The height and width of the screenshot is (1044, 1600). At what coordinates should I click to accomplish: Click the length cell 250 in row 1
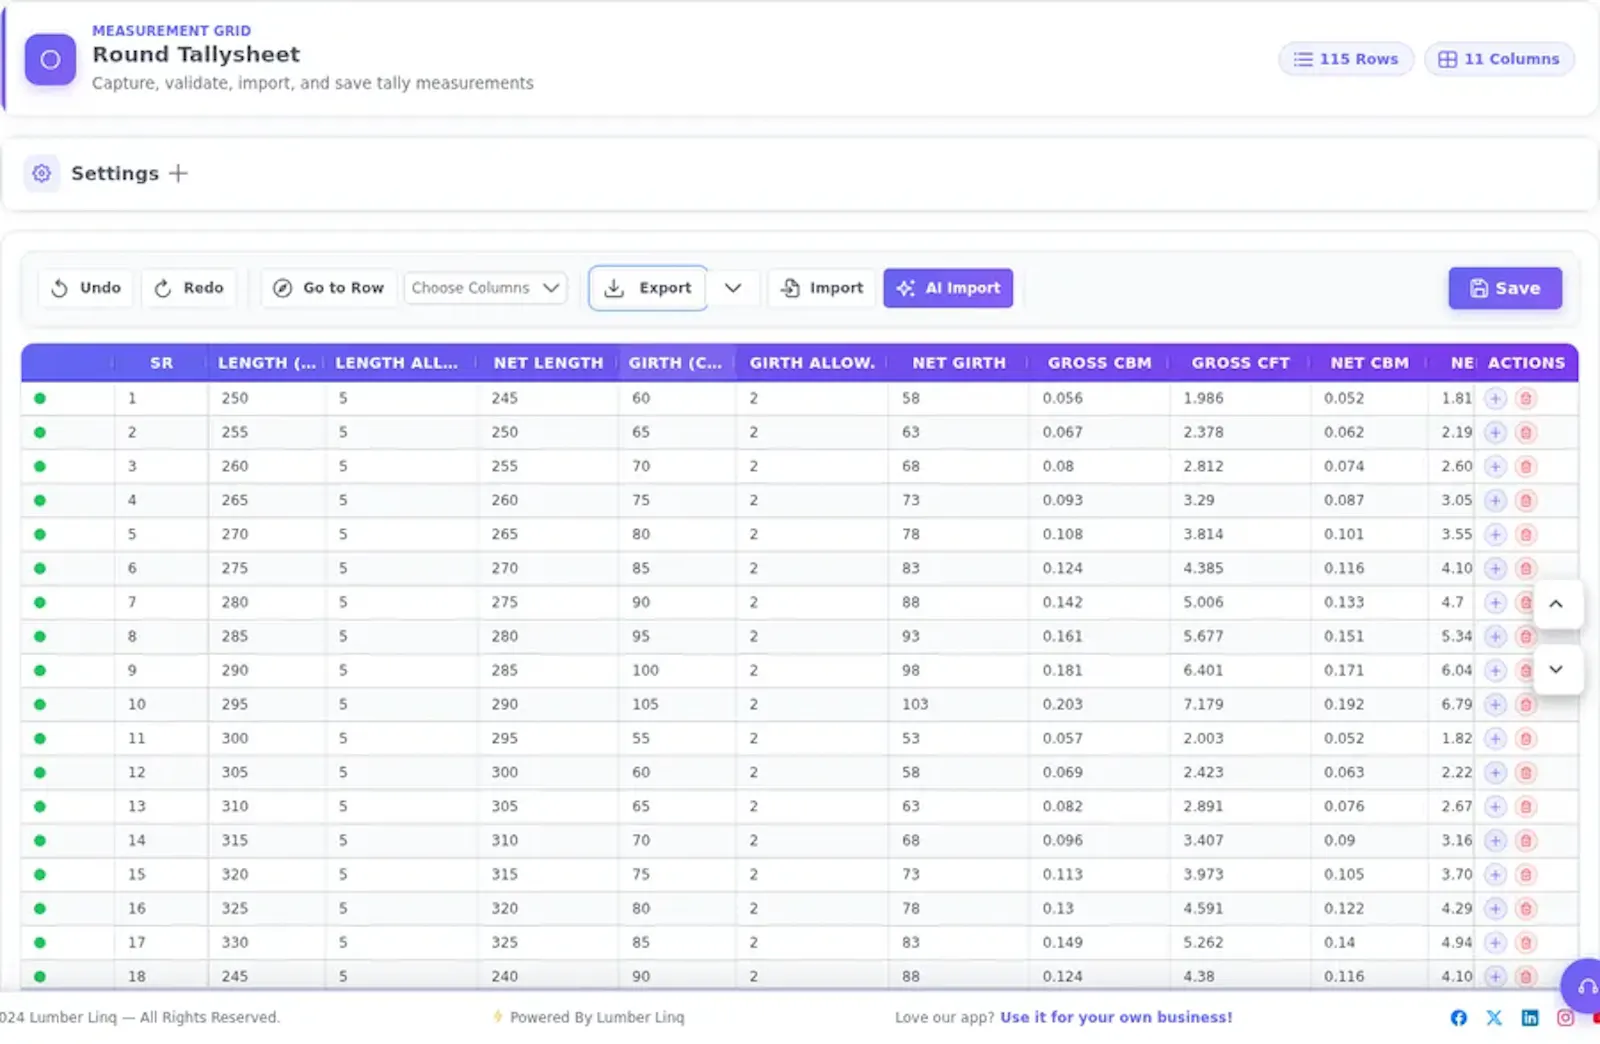tap(267, 398)
